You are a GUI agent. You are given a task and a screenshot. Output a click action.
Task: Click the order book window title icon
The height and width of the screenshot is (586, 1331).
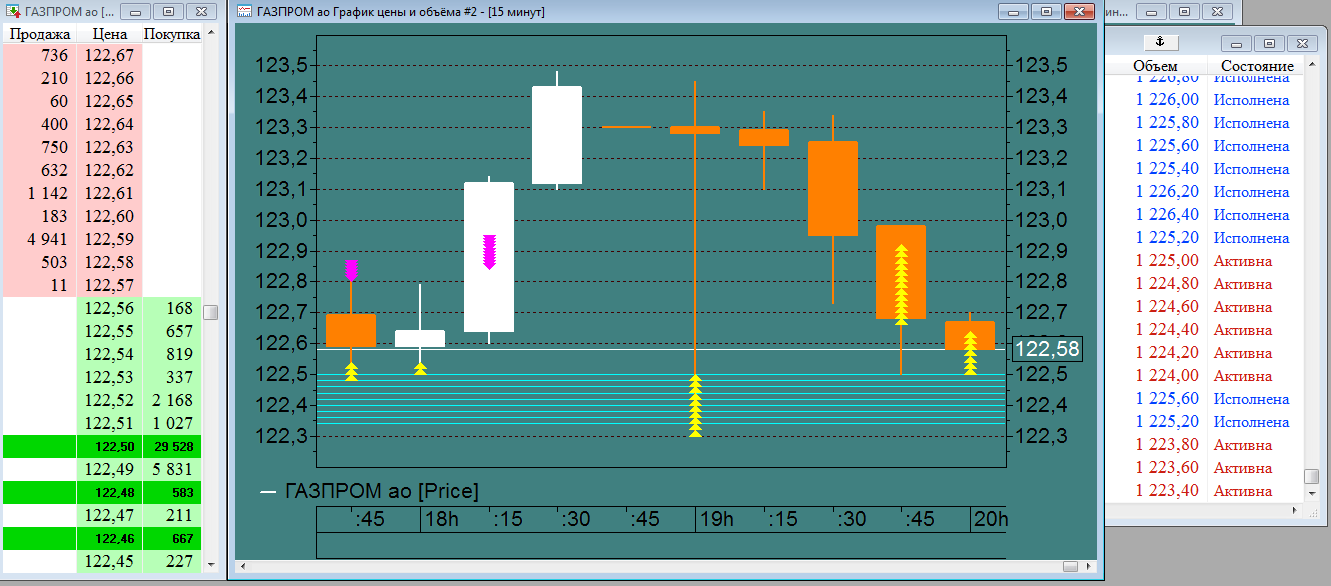(x=13, y=11)
